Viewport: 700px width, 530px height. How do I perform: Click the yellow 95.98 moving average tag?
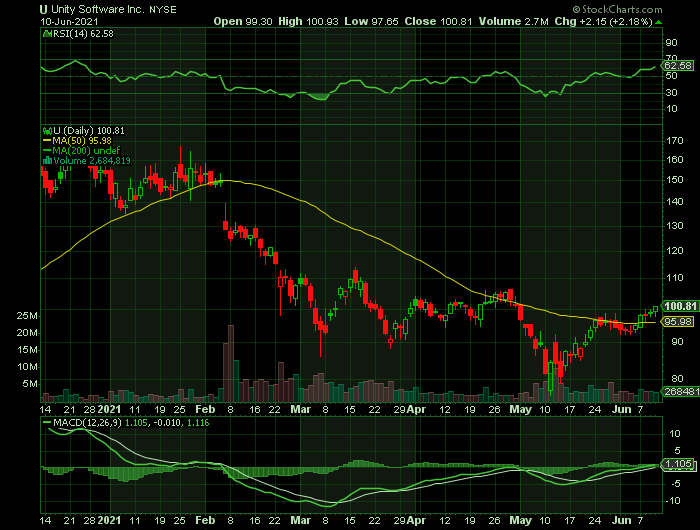click(679, 321)
